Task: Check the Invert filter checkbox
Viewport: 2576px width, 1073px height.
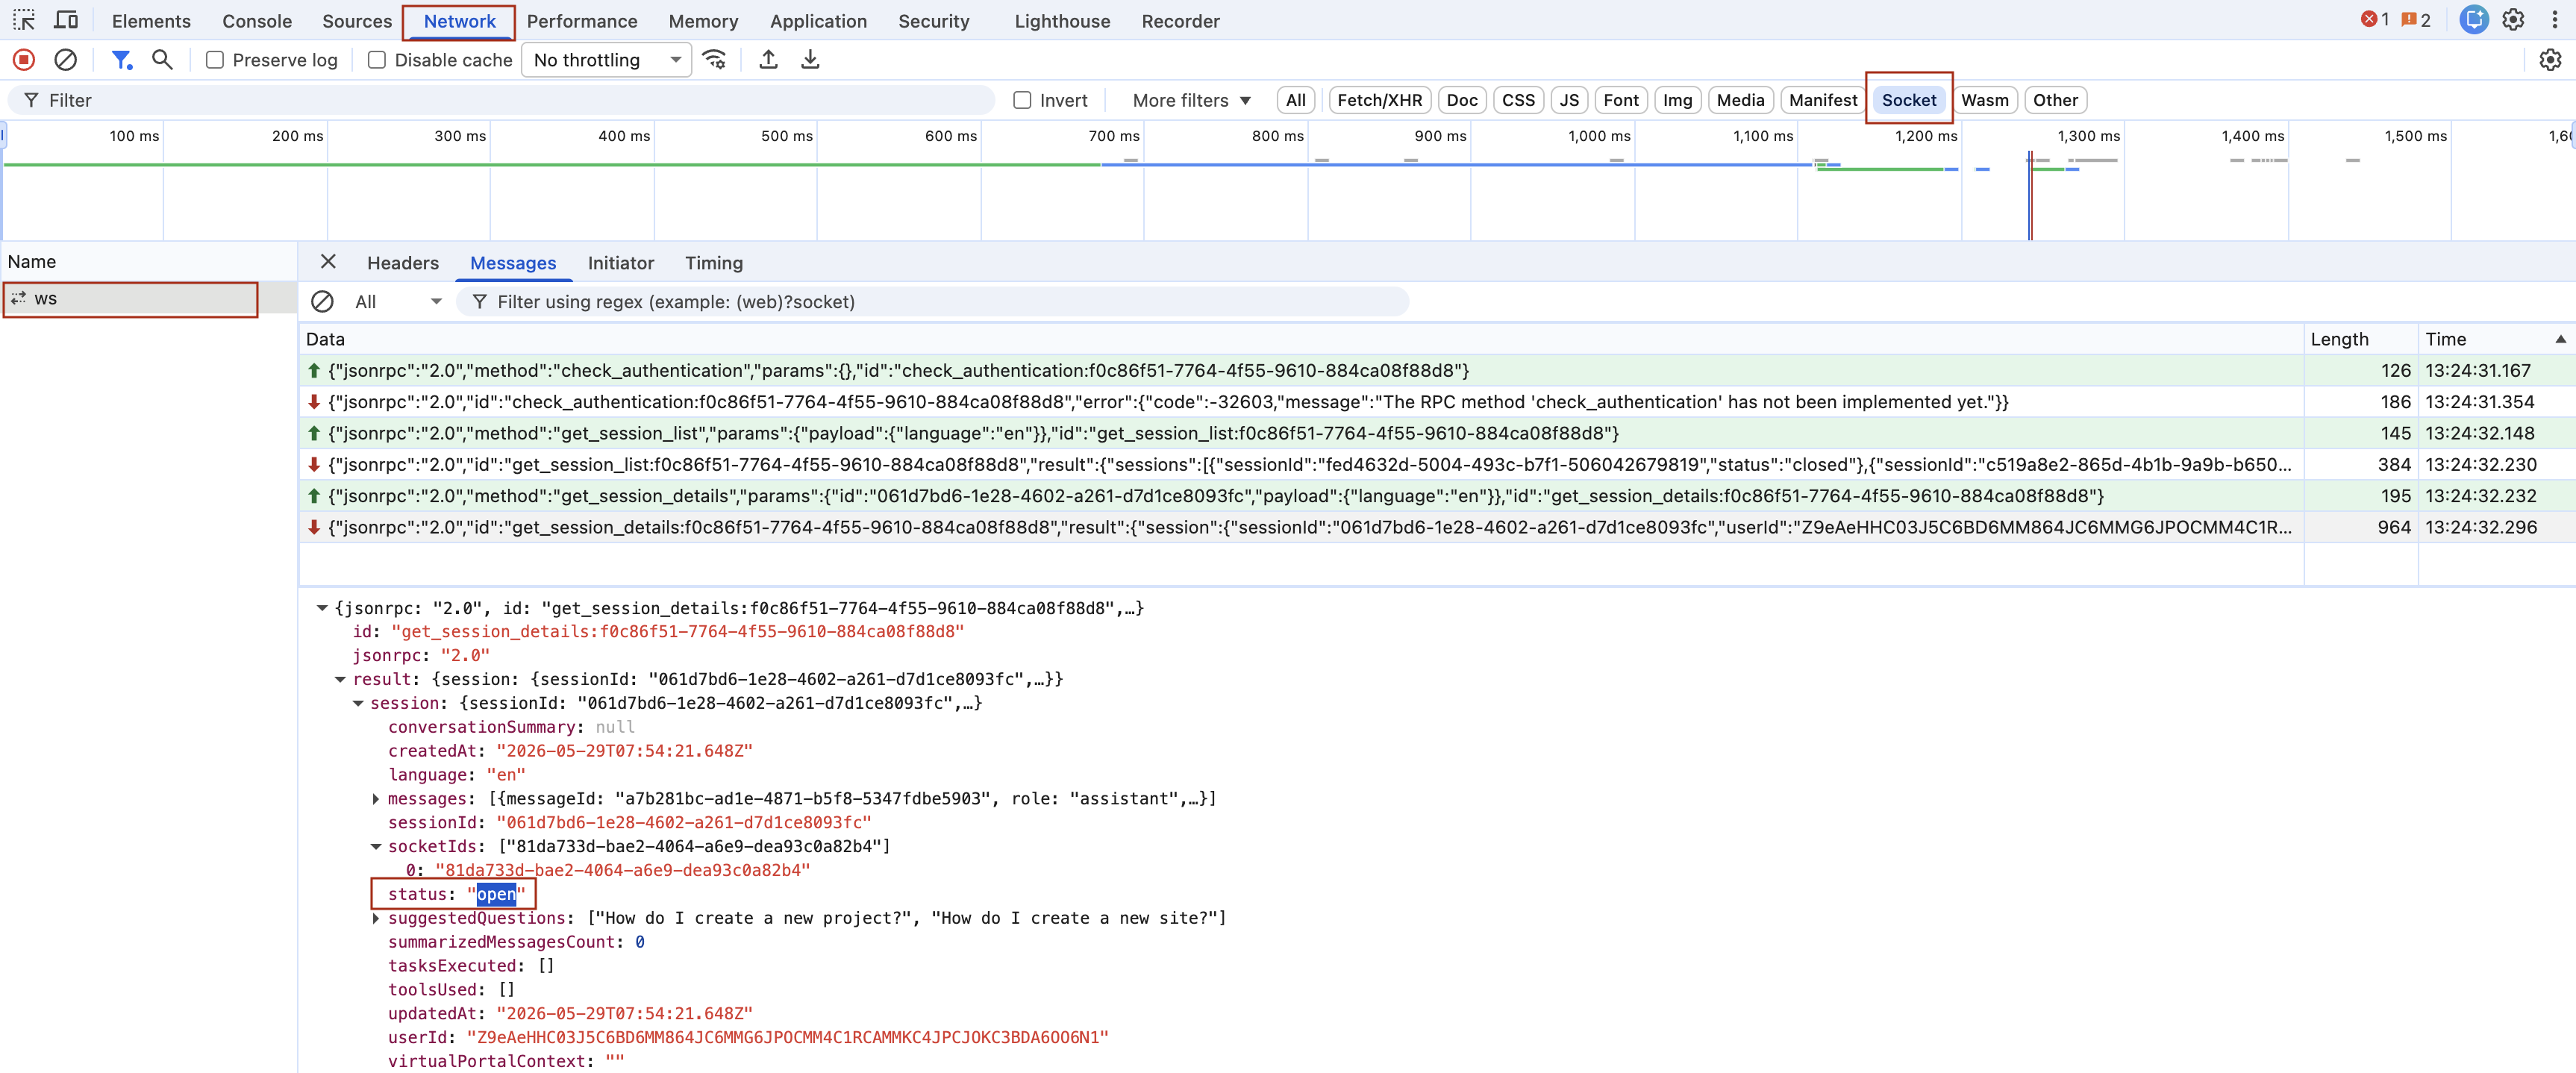Action: point(1022,100)
